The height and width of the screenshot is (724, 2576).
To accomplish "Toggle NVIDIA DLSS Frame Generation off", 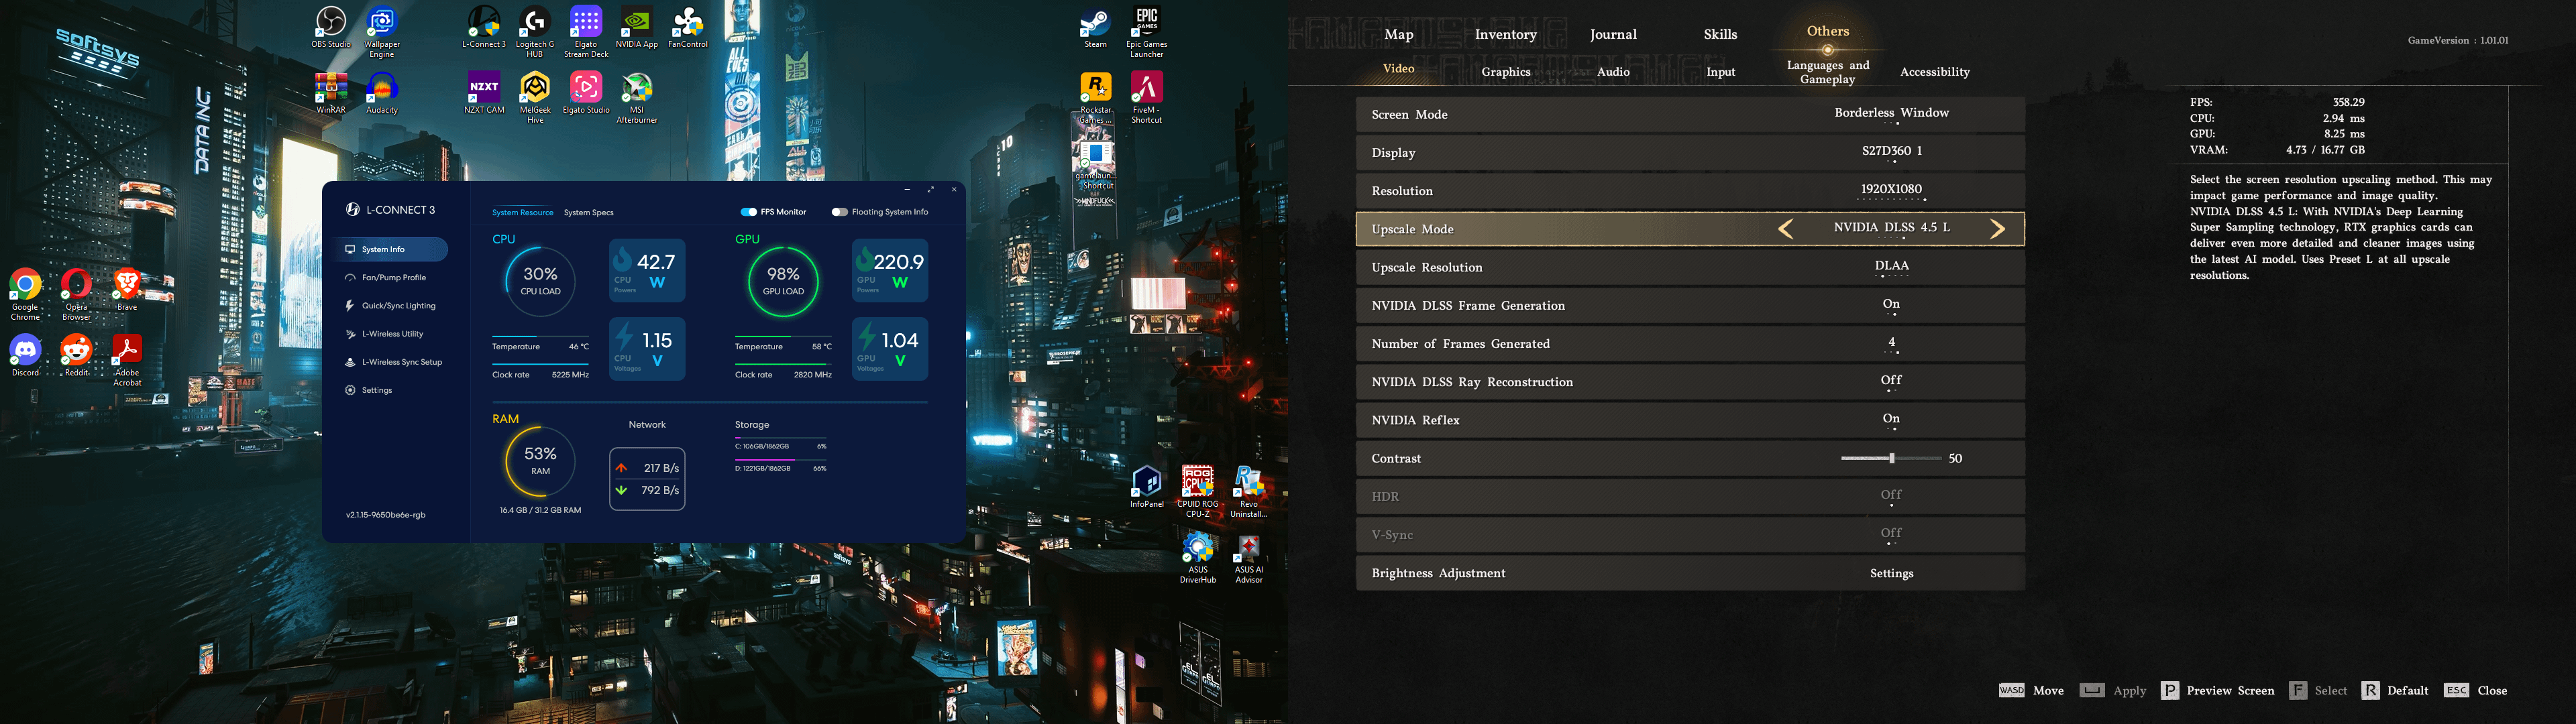I will point(1890,305).
